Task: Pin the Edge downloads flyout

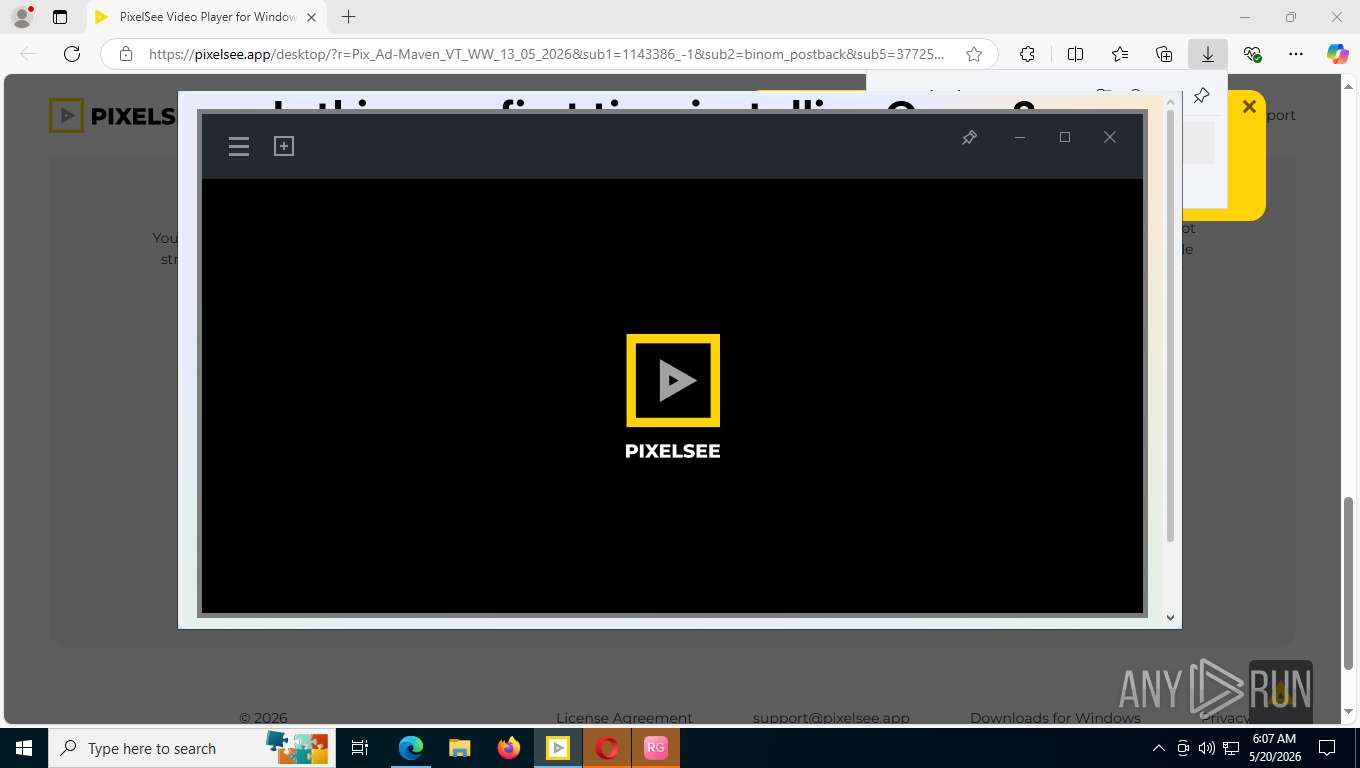Action: 1202,96
